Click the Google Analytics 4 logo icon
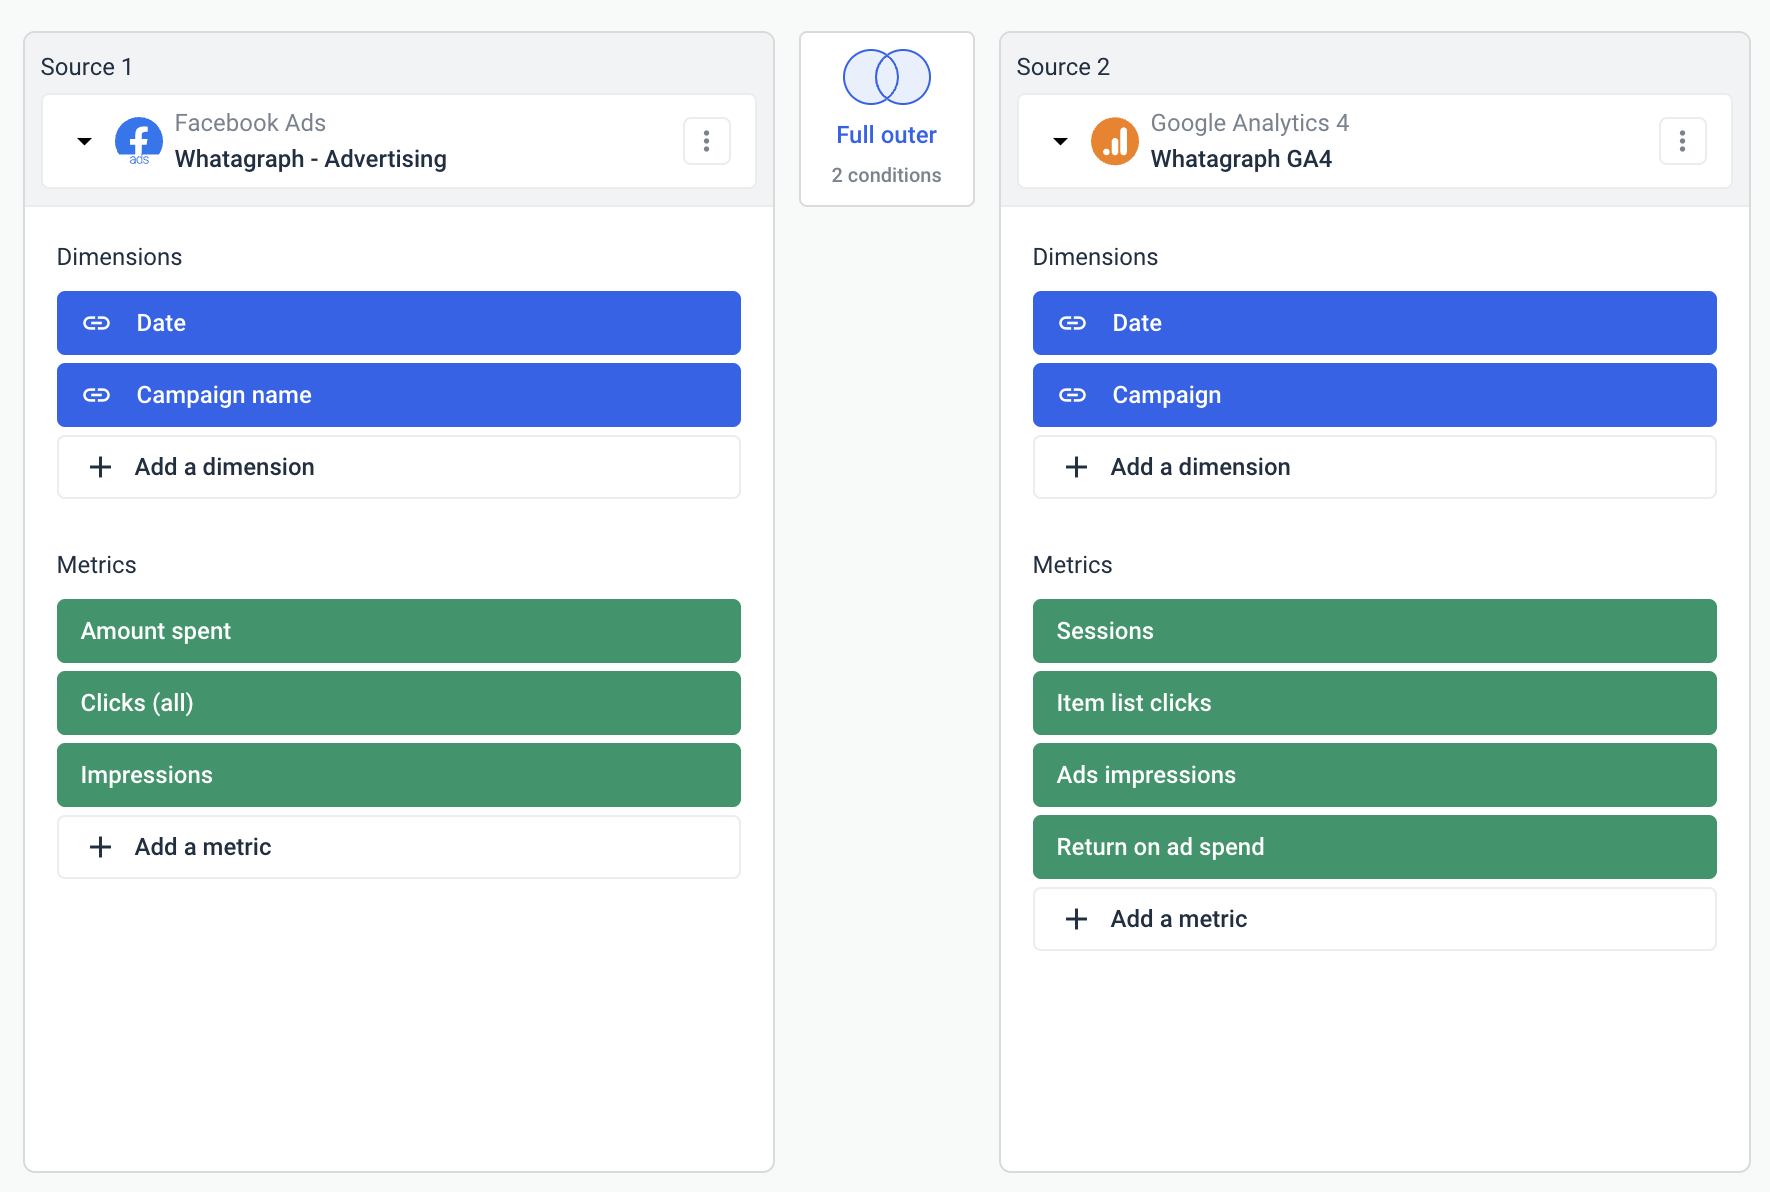1770x1192 pixels. pos(1114,141)
